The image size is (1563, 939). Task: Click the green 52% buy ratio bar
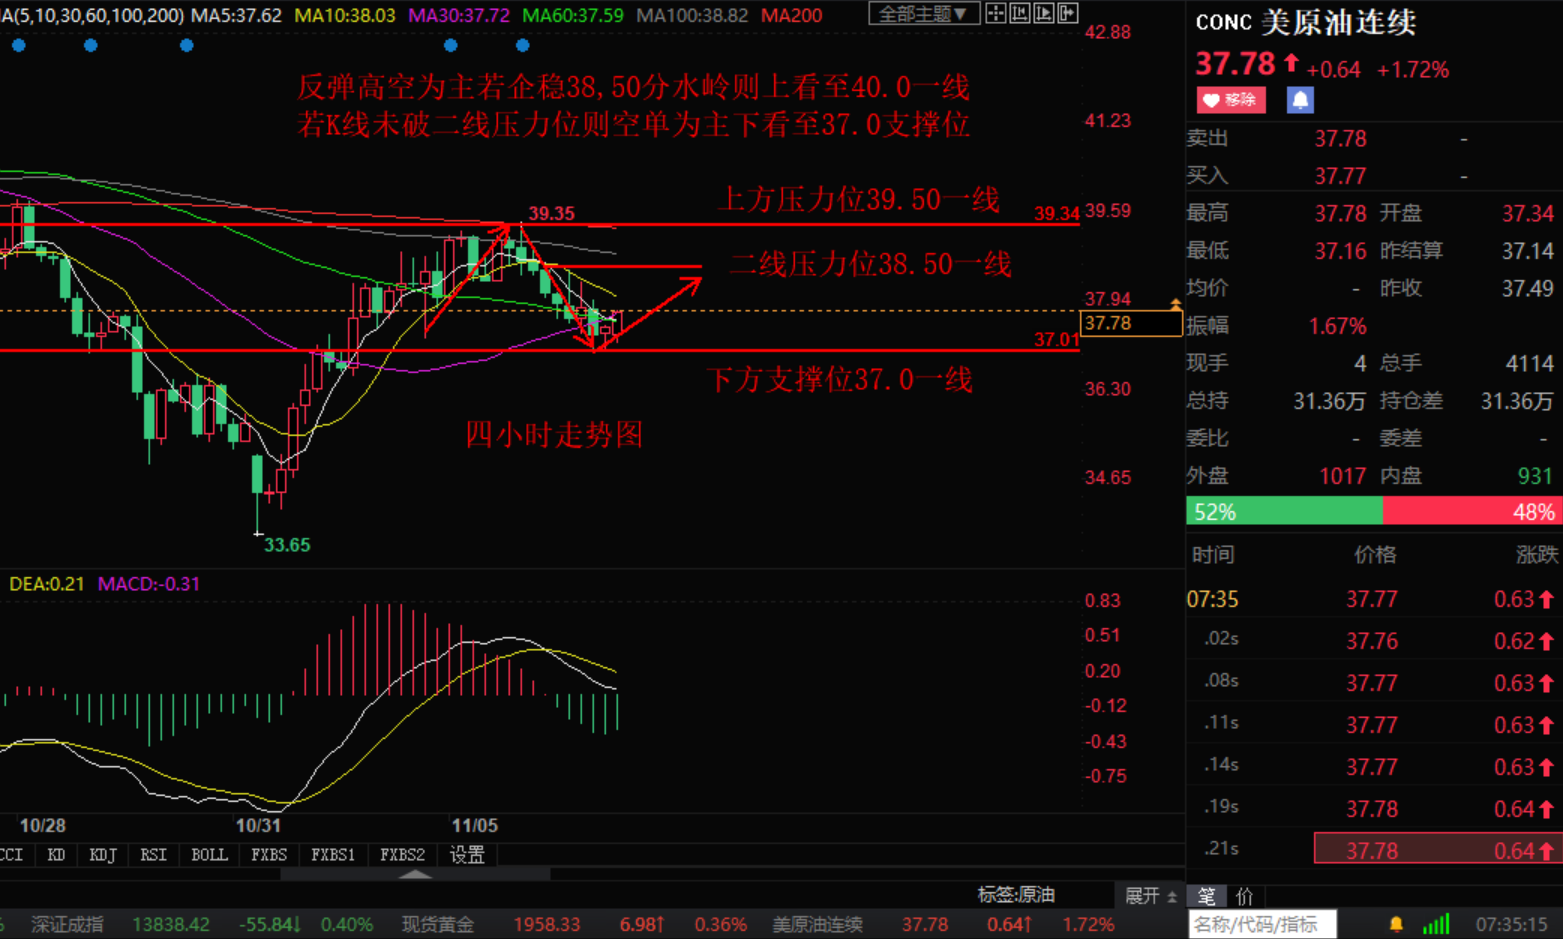1284,511
